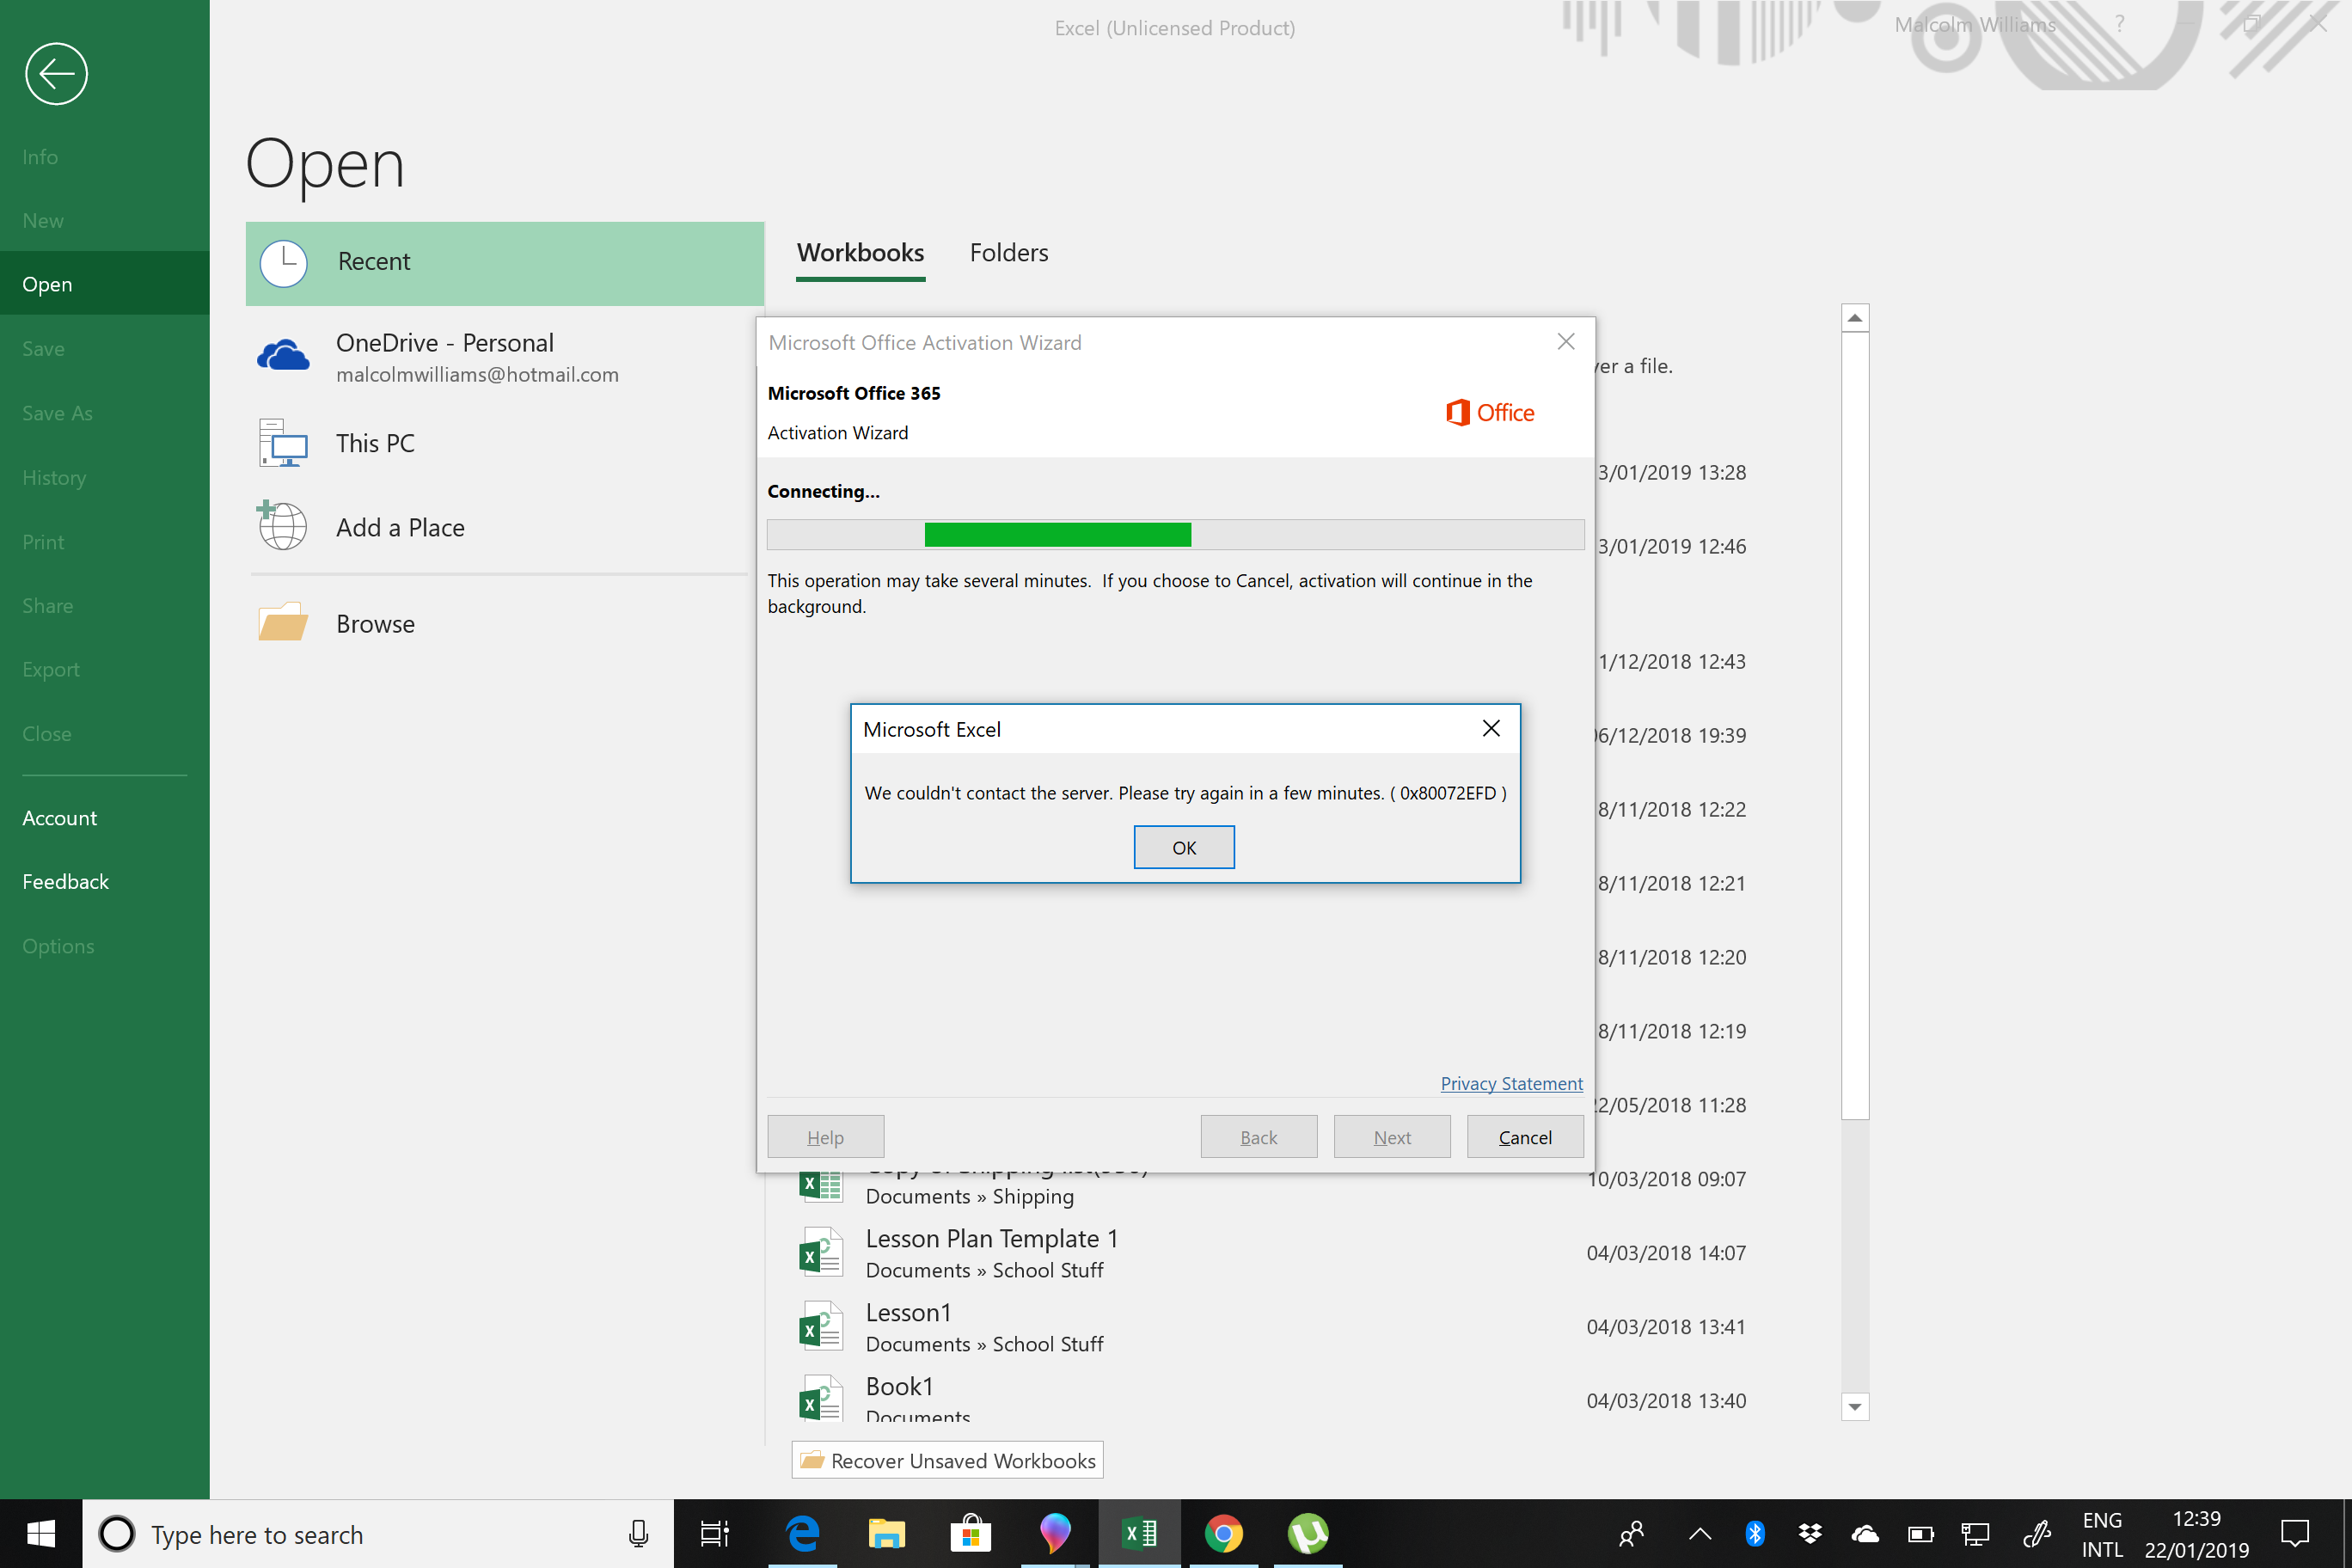Click Recover Unsaved Workbooks button

coord(947,1460)
